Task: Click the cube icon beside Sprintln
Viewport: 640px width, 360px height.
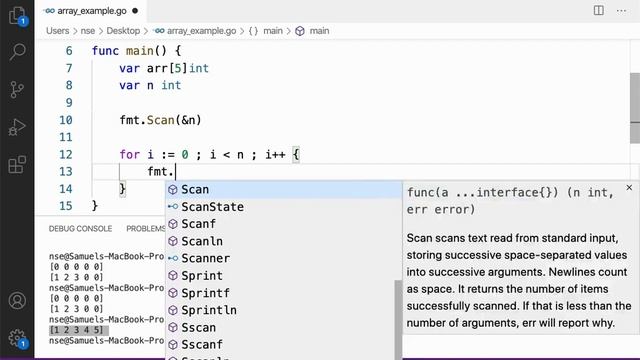Action: click(x=173, y=310)
